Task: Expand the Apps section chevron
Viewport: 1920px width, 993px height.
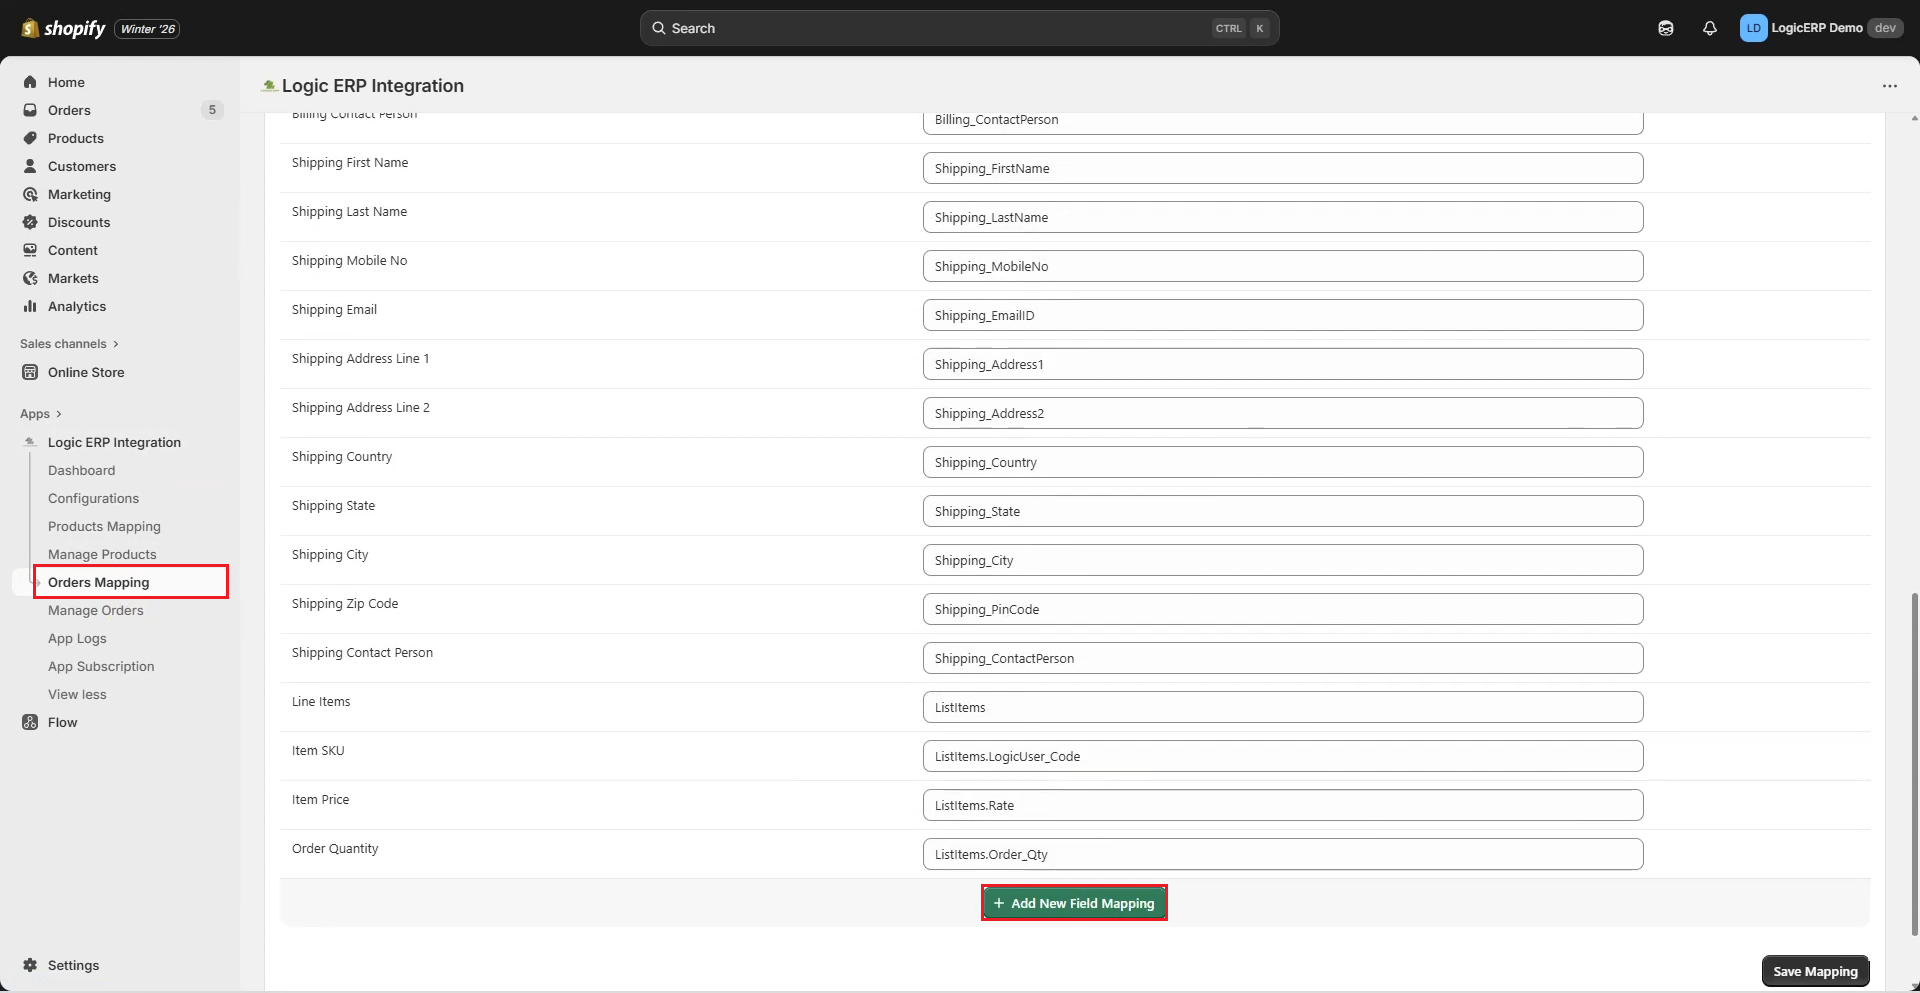Action: pyautogui.click(x=59, y=414)
